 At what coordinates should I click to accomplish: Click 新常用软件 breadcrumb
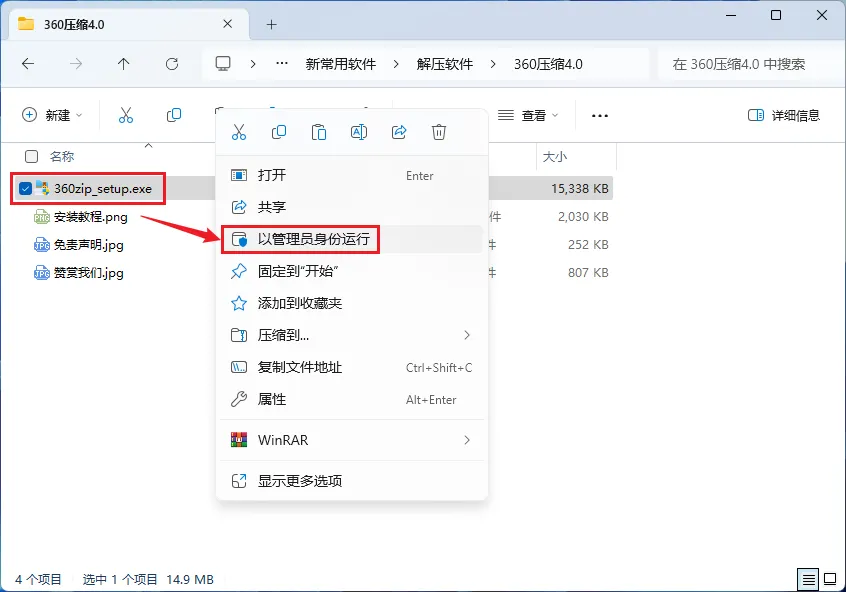coord(340,64)
